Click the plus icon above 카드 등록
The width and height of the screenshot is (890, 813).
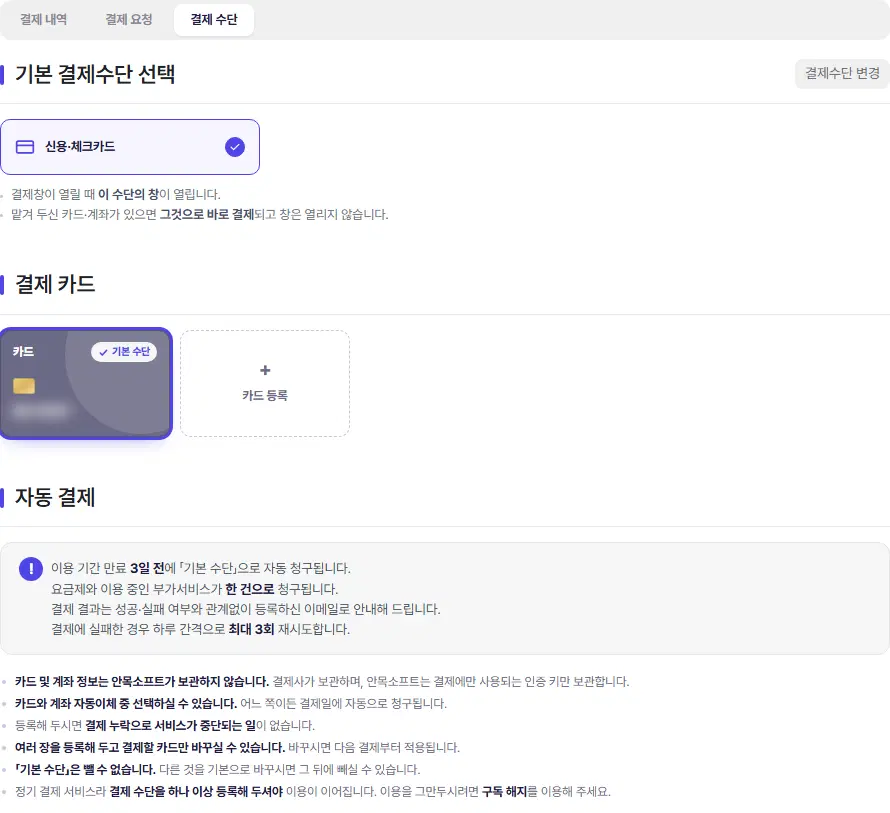click(265, 370)
